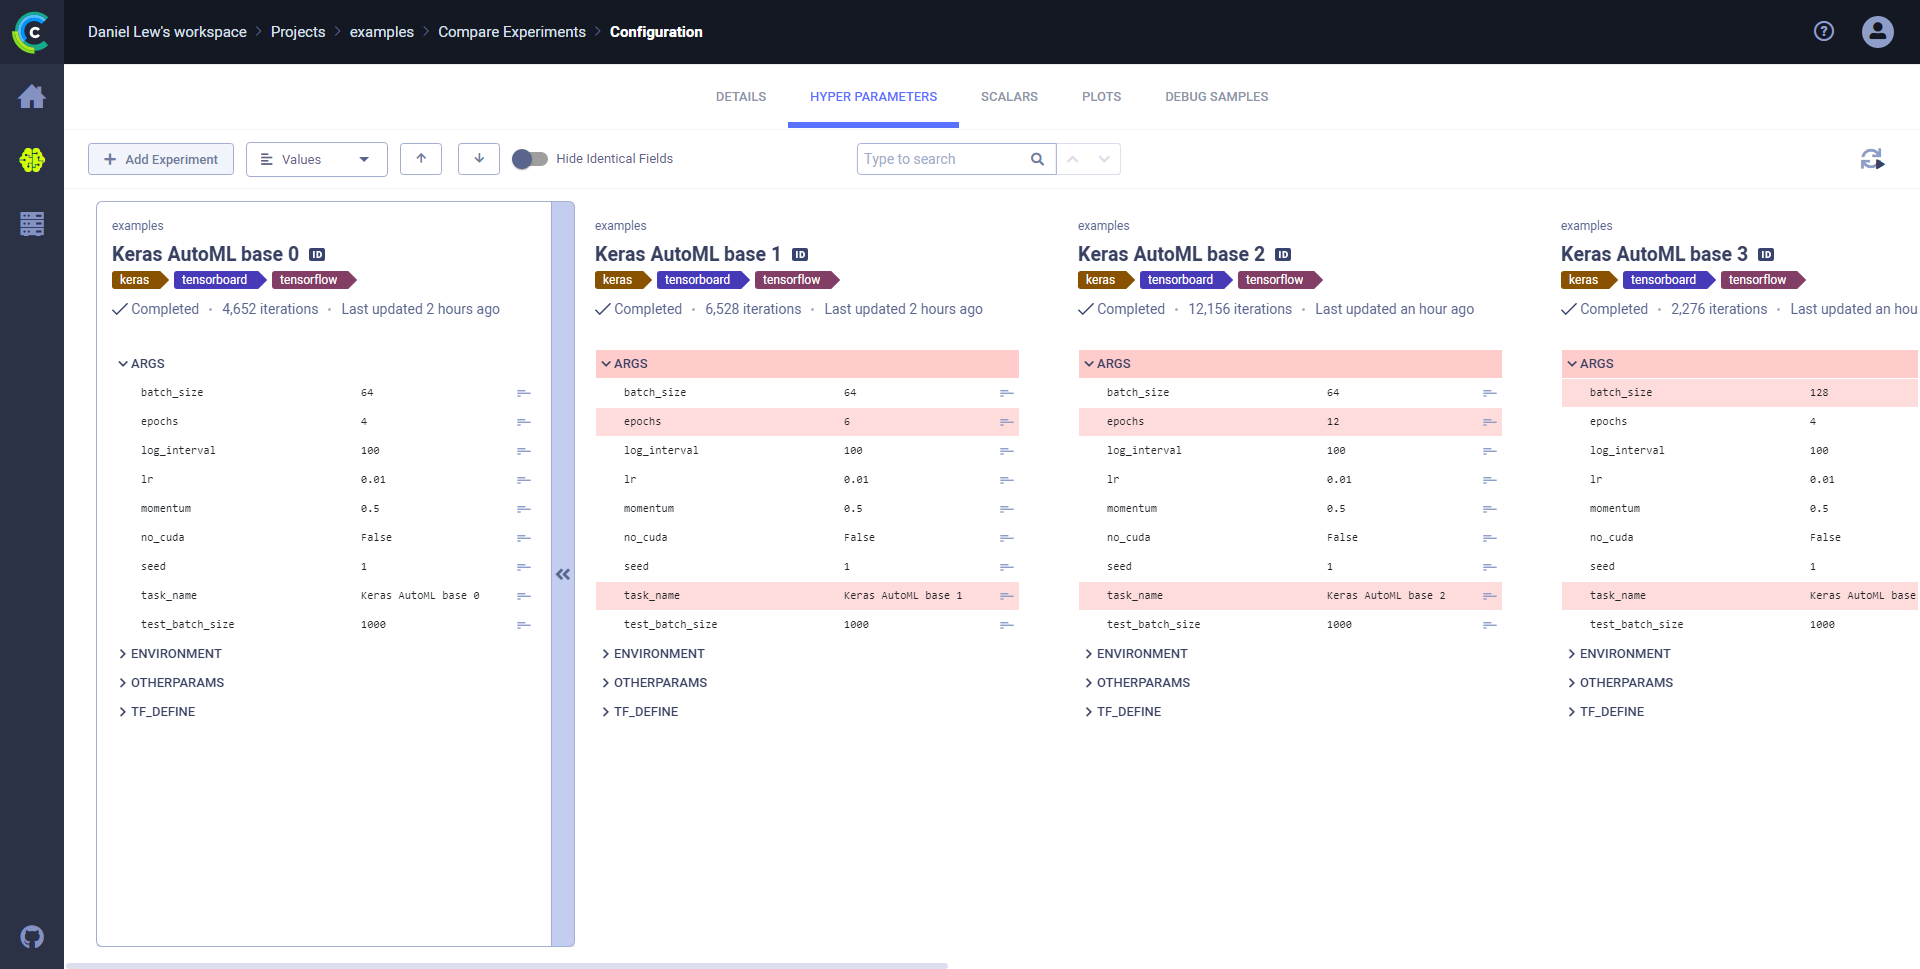Viewport: 1920px width, 969px height.
Task: Click the next difference down-arrow button
Action: pyautogui.click(x=479, y=159)
